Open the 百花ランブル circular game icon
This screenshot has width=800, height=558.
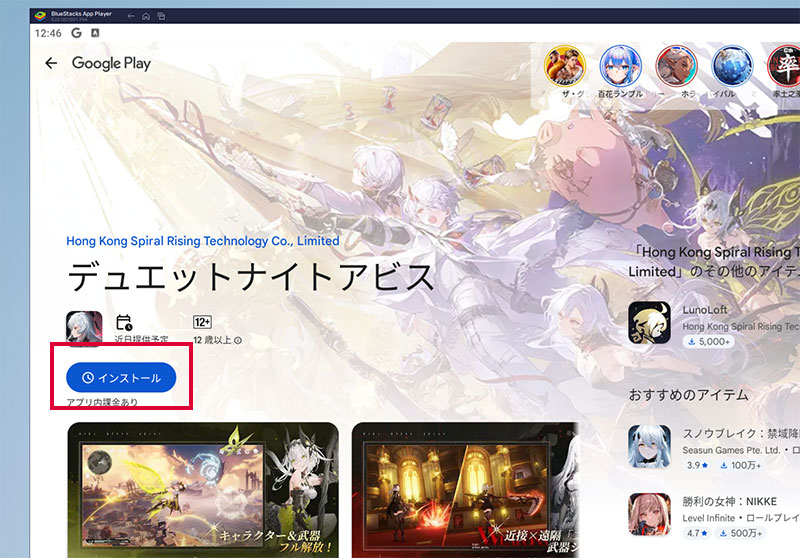[x=620, y=68]
